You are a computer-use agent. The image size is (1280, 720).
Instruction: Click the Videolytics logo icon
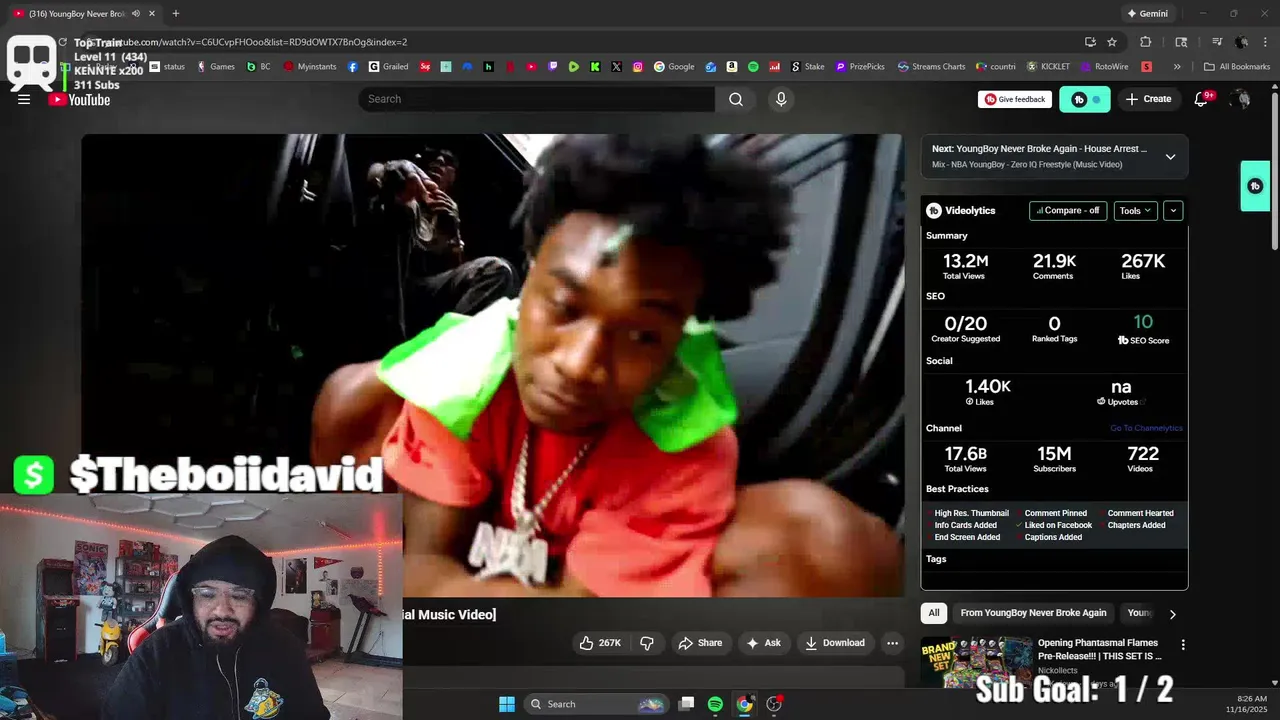tap(934, 211)
